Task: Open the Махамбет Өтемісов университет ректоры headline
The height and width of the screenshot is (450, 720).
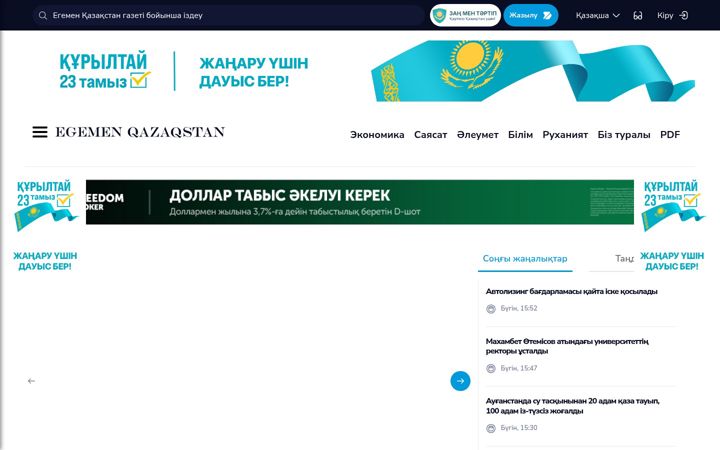Action: (x=567, y=346)
